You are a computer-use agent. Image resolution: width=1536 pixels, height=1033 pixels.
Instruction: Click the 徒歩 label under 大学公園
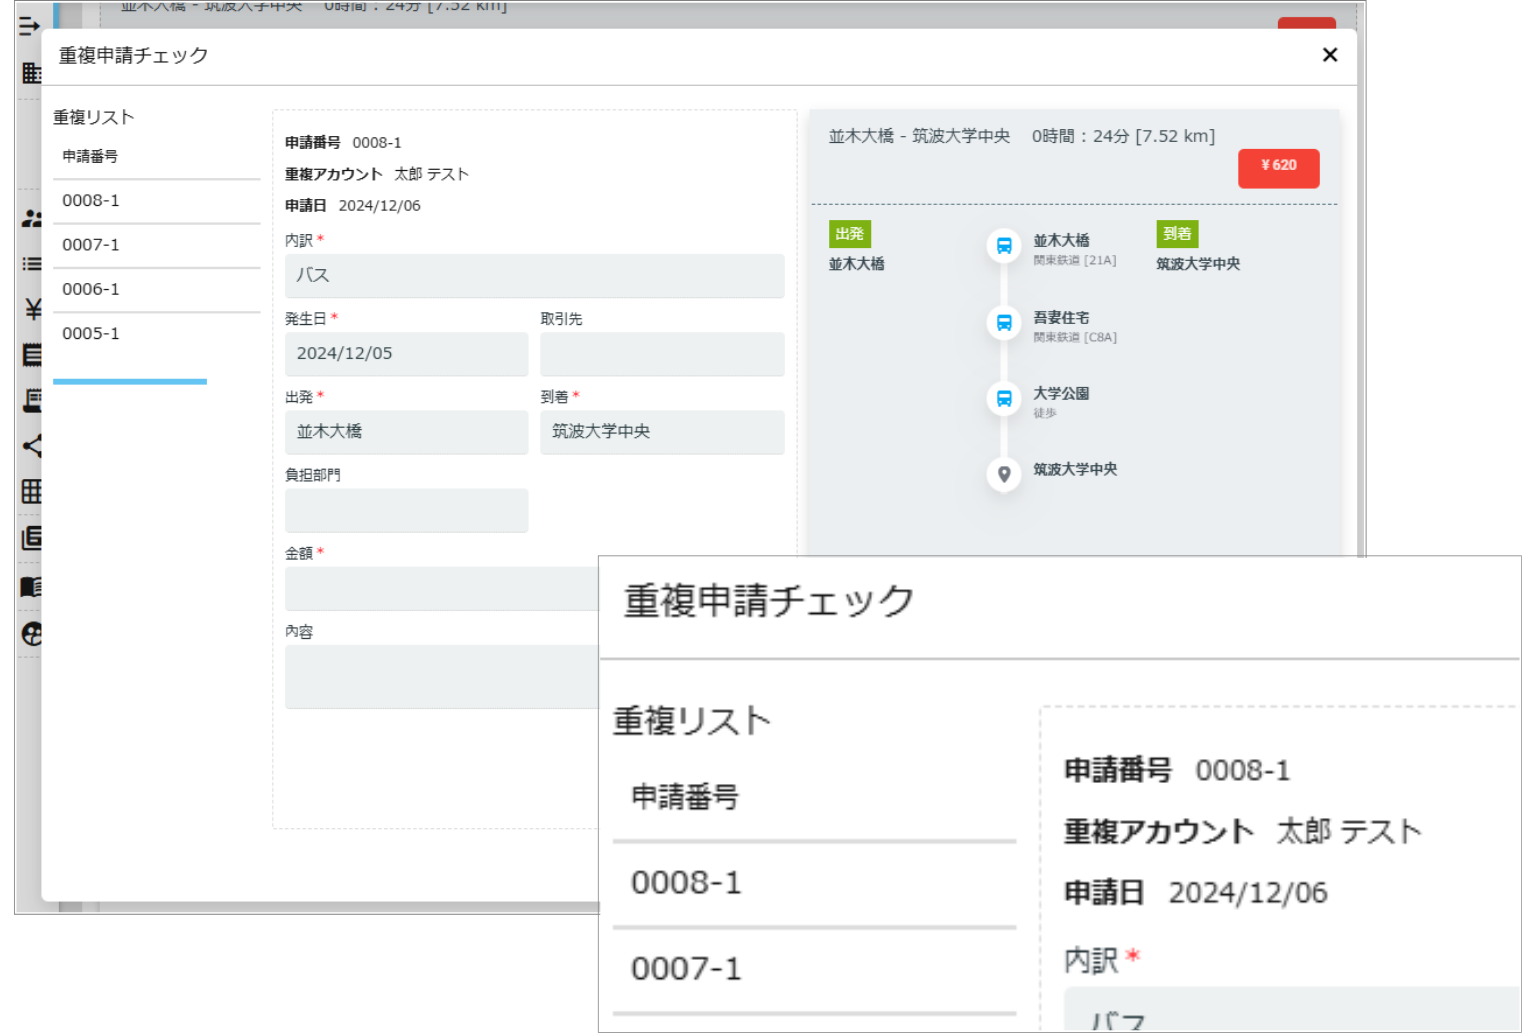1045,413
